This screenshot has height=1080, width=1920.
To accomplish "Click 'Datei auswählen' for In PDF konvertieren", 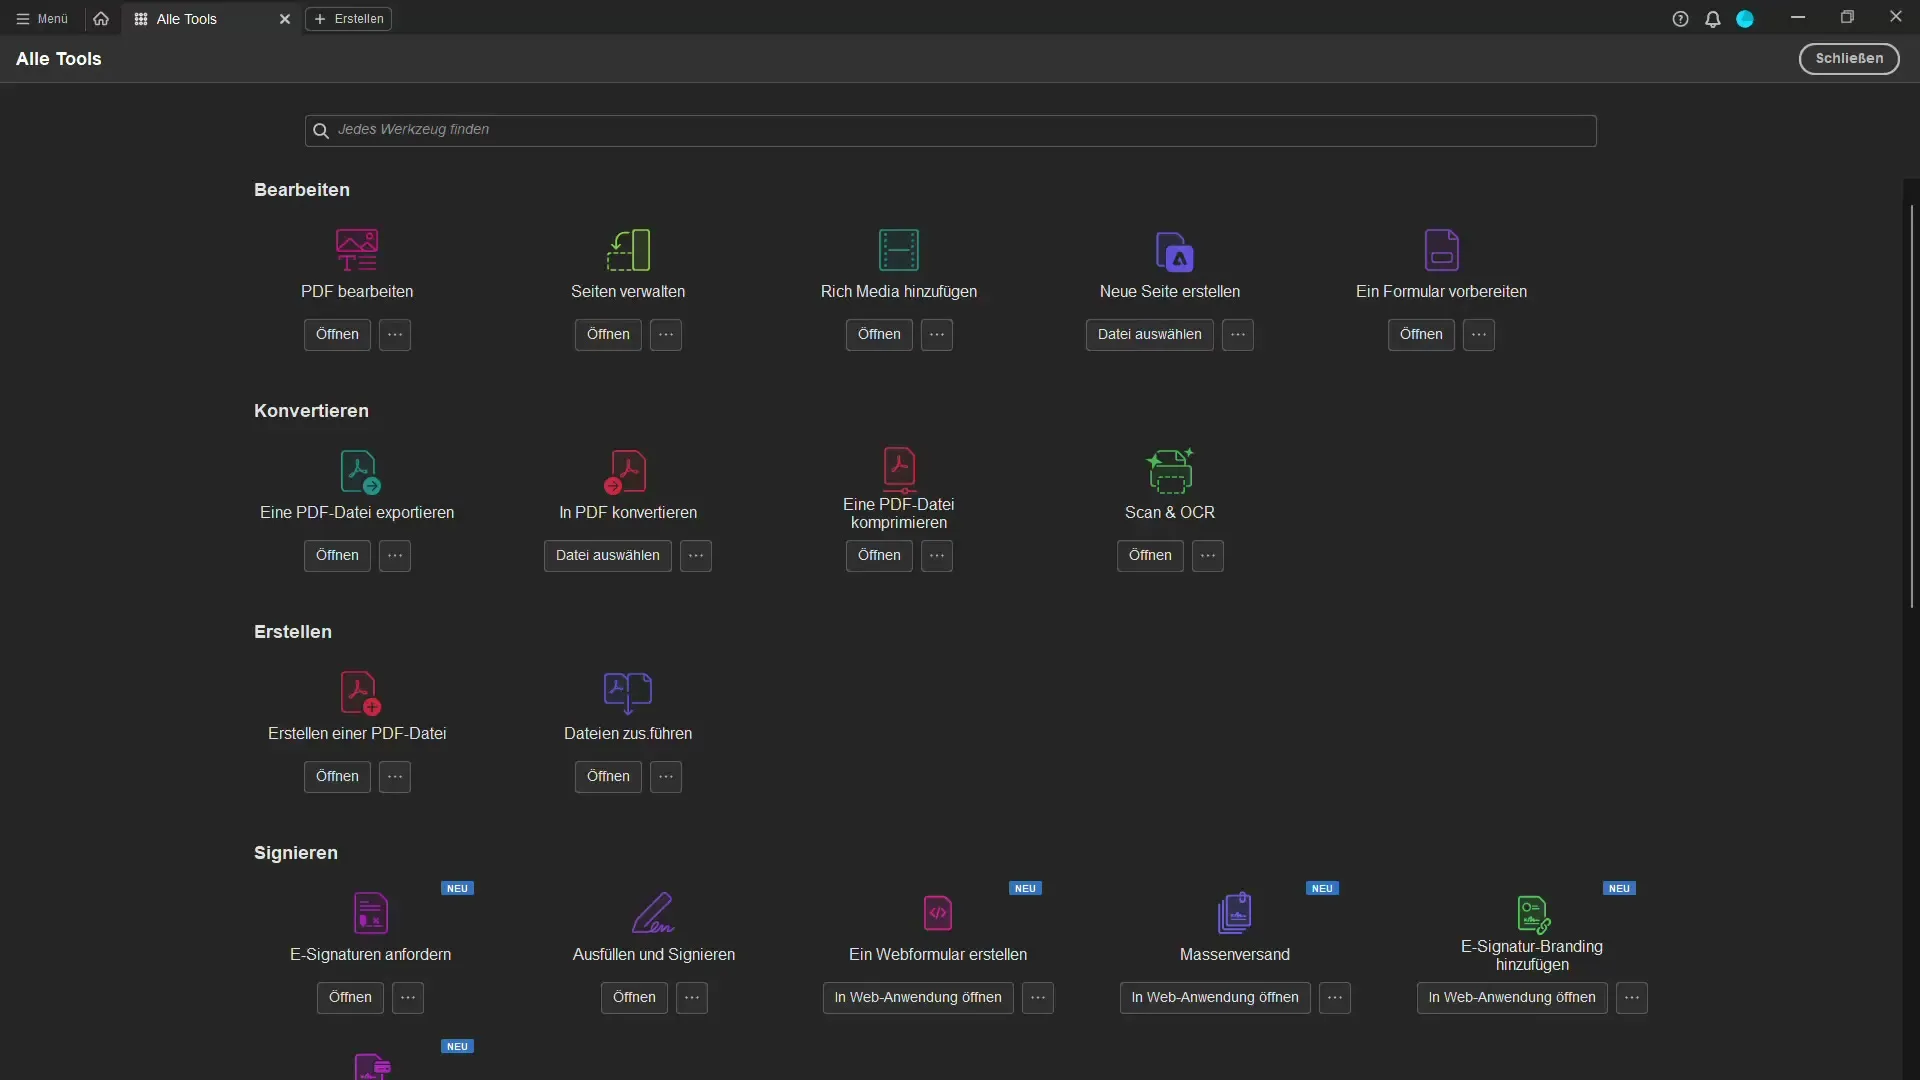I will coord(607,555).
